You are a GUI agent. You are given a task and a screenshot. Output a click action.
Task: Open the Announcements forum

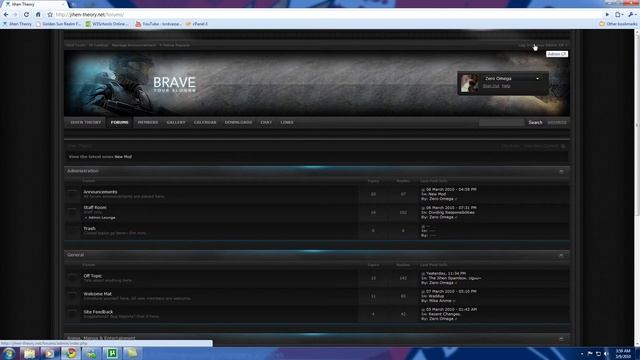100,192
